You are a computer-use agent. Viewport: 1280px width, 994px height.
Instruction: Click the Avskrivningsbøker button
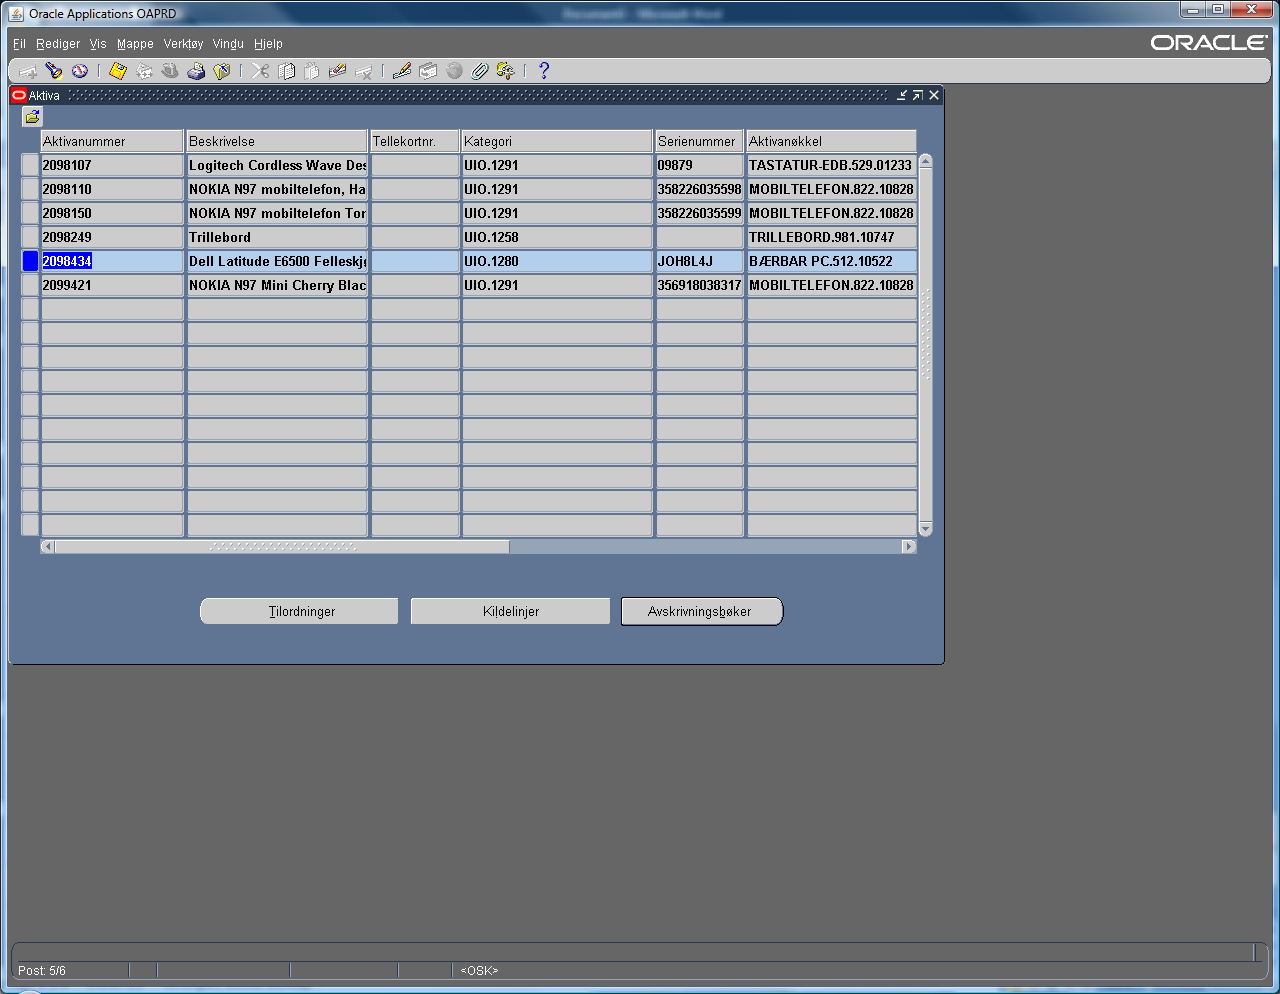point(701,611)
